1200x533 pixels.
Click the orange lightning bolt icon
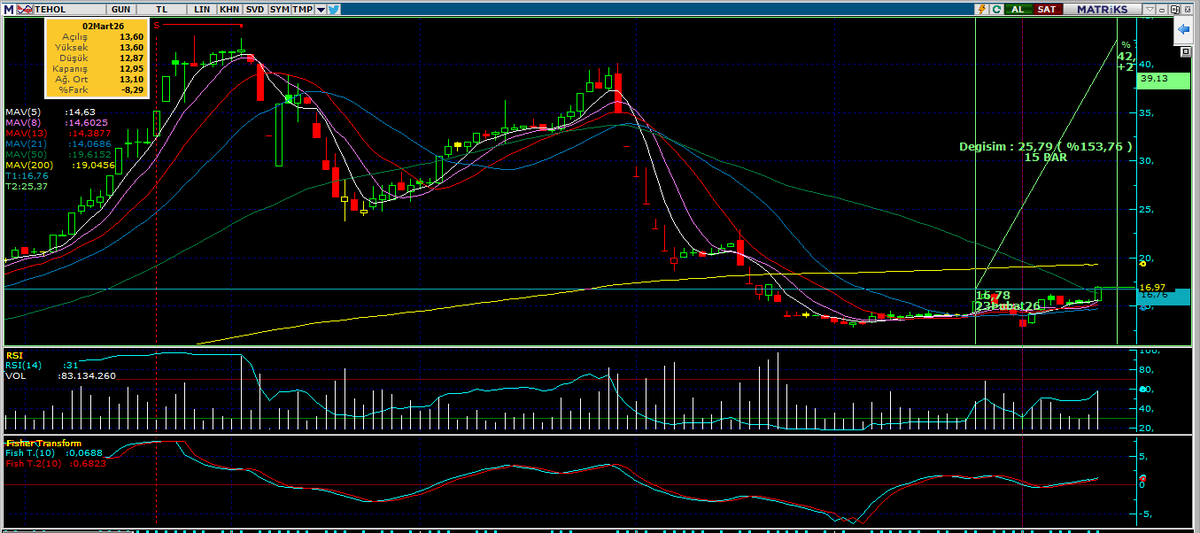tap(982, 9)
